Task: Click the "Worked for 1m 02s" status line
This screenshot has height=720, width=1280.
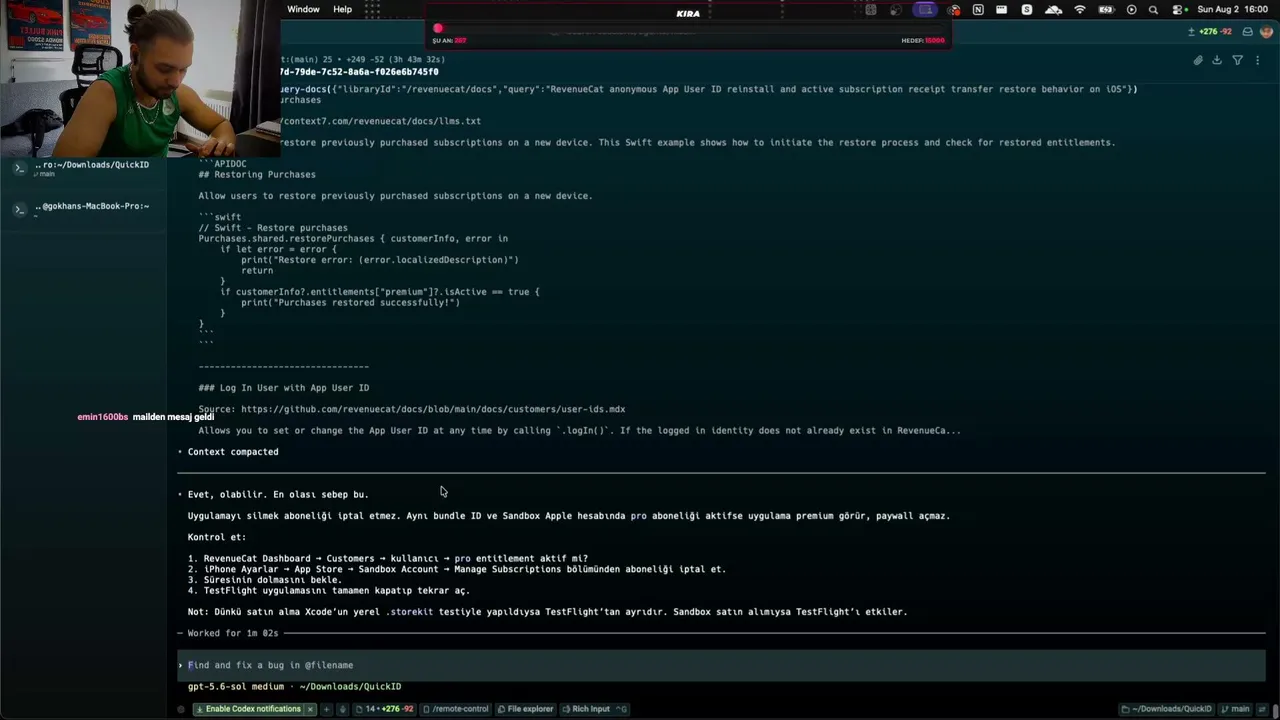Action: click(x=233, y=633)
